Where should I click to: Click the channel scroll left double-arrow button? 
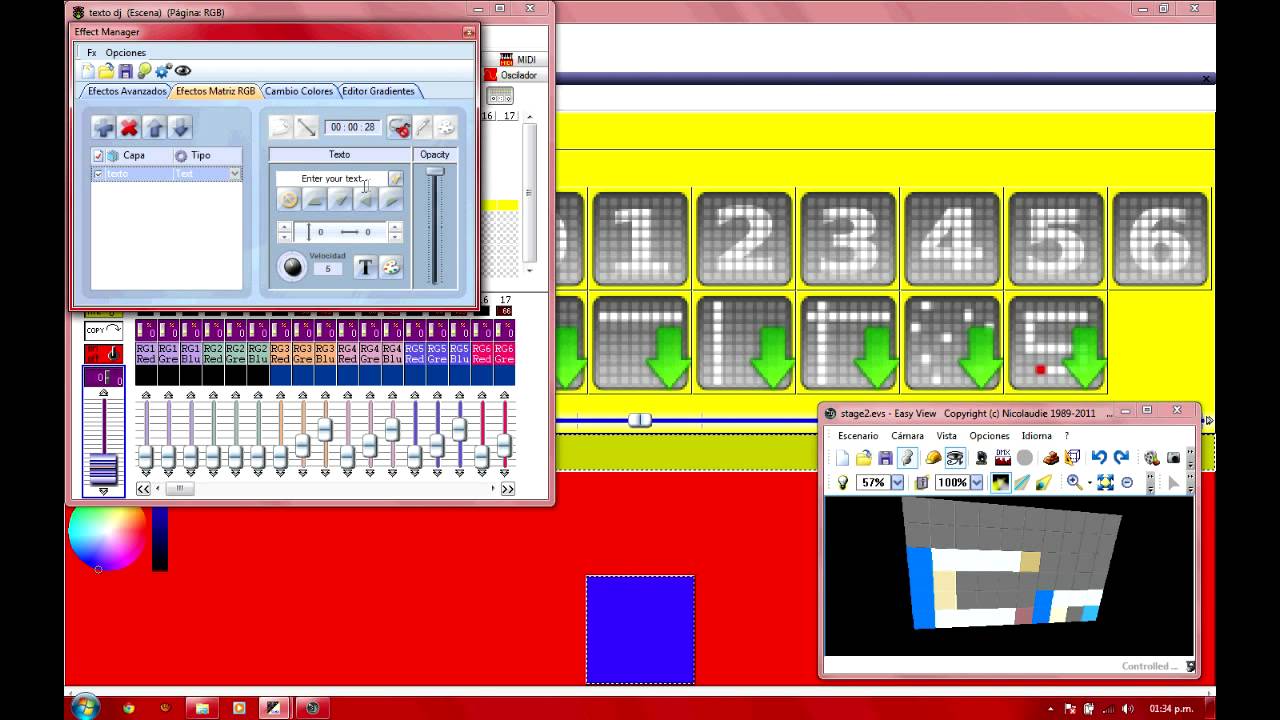[144, 489]
